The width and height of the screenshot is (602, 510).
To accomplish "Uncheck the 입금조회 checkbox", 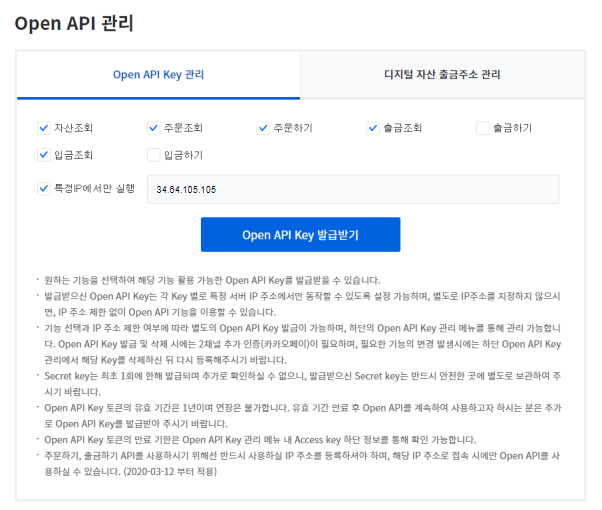I will click(43, 155).
